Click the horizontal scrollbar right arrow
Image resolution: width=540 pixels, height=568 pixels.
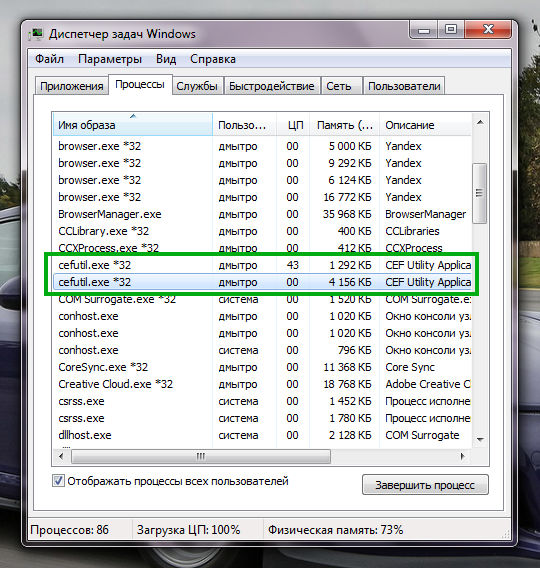pos(462,456)
